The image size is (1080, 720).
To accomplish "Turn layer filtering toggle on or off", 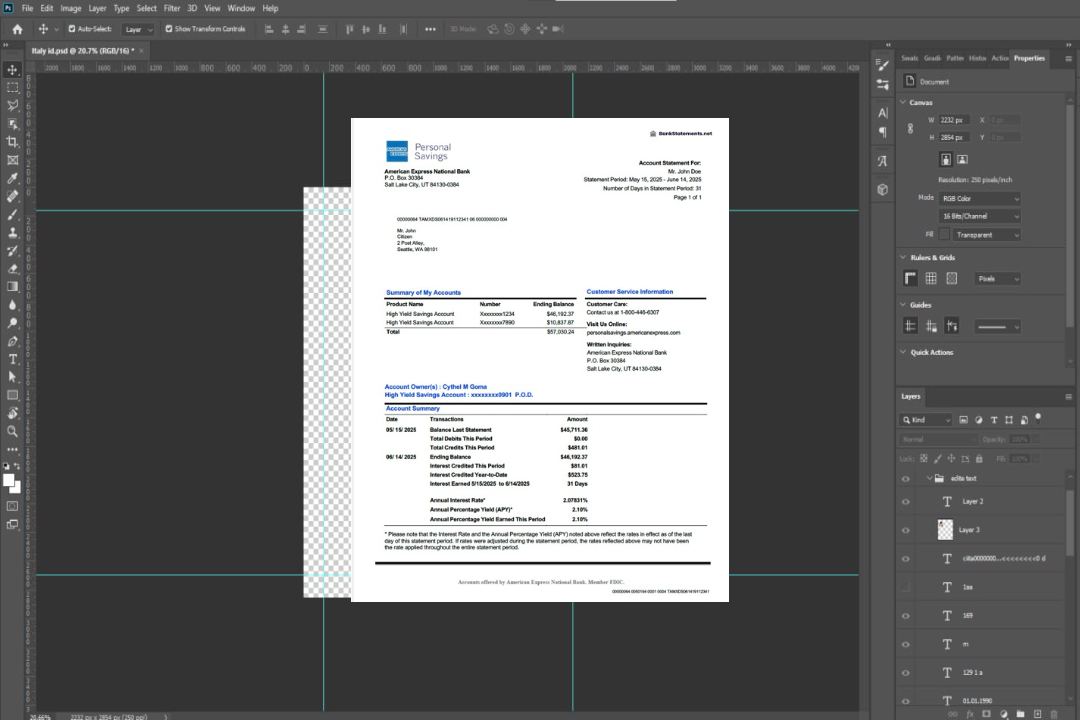I will (1039, 418).
